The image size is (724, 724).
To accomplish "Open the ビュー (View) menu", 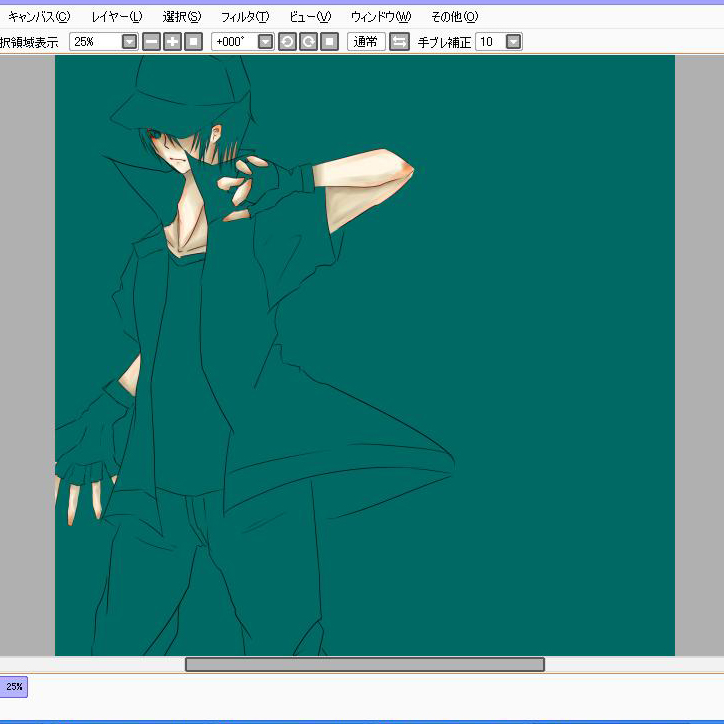I will coord(309,17).
